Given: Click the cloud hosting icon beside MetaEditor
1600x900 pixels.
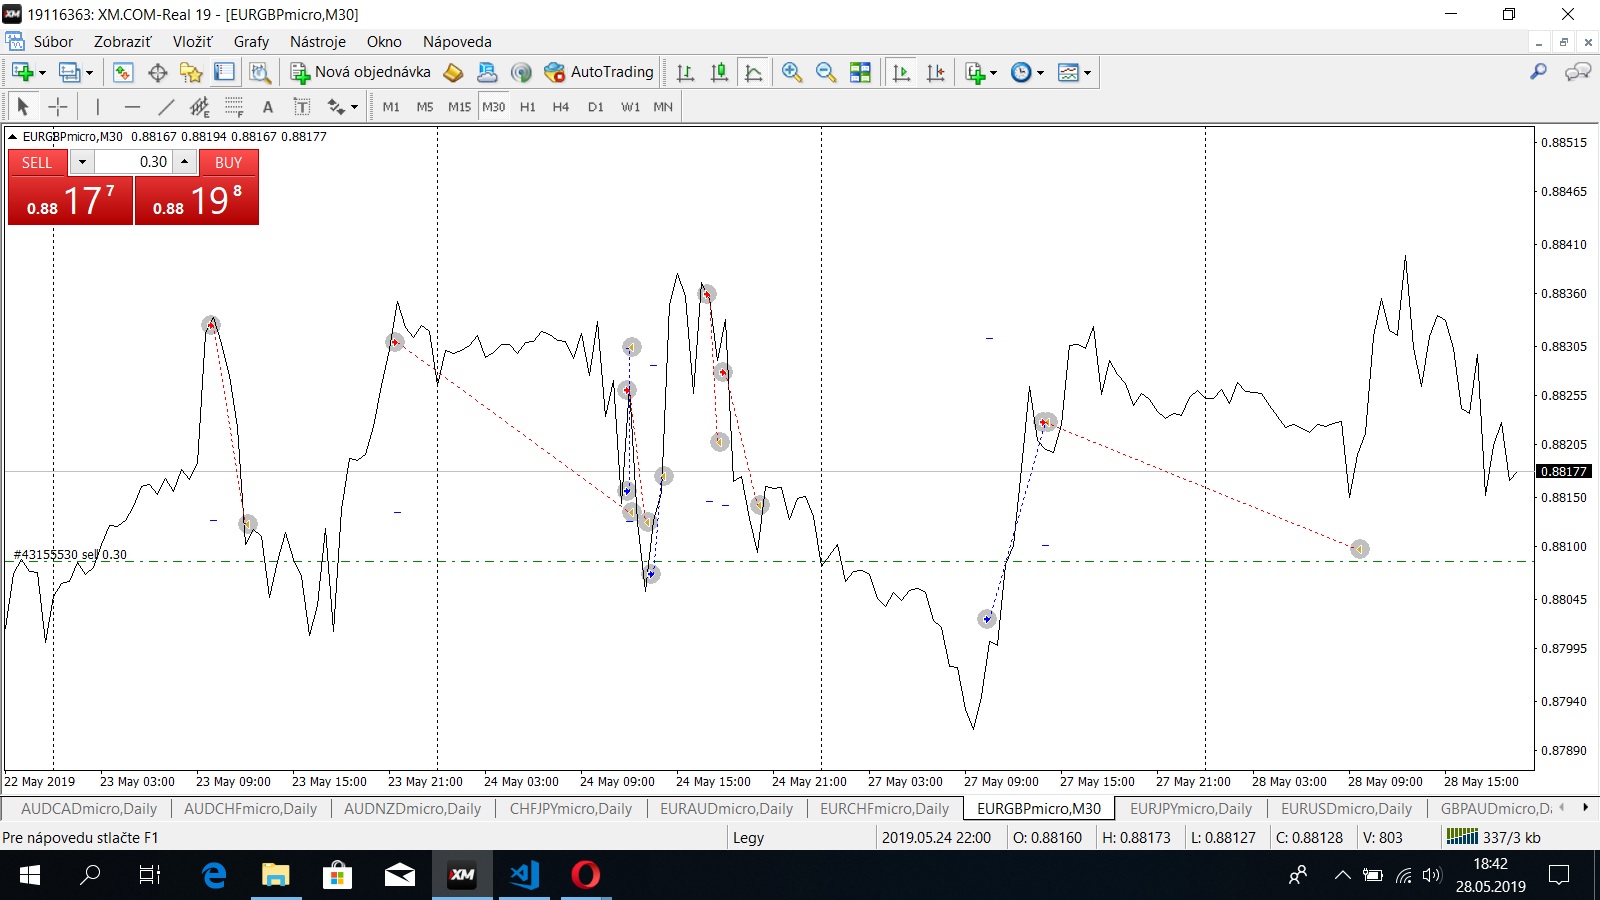Looking at the screenshot, I should [x=487, y=72].
